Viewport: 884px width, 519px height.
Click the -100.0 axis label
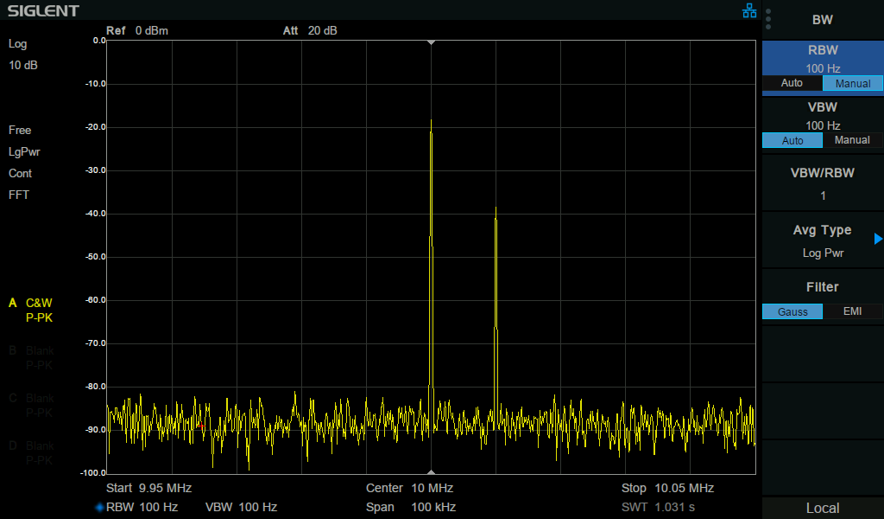click(93, 473)
